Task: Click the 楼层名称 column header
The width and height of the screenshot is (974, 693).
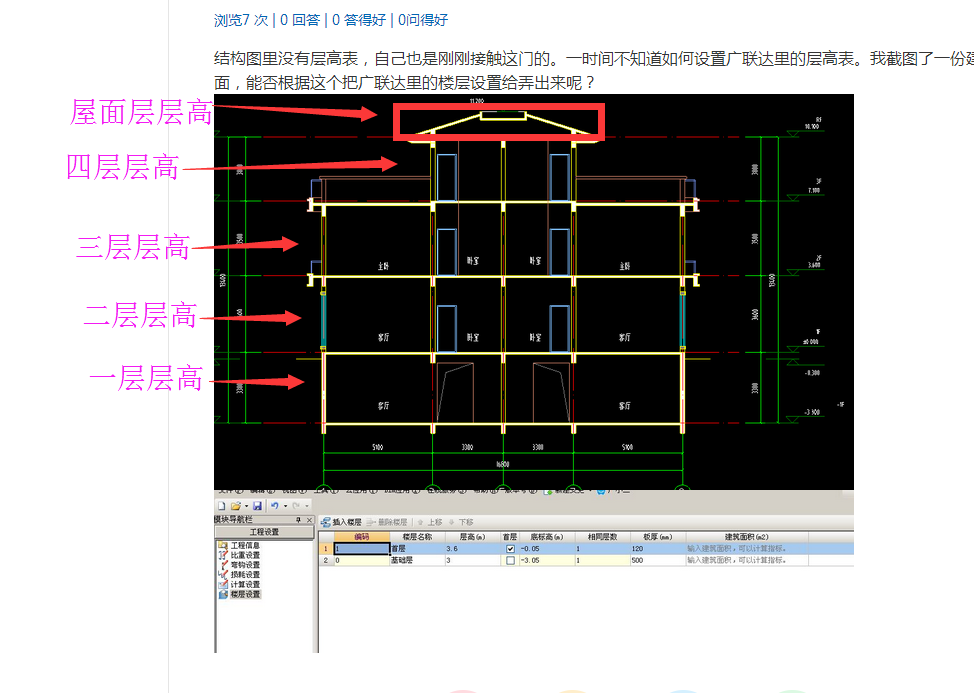Action: [x=417, y=537]
